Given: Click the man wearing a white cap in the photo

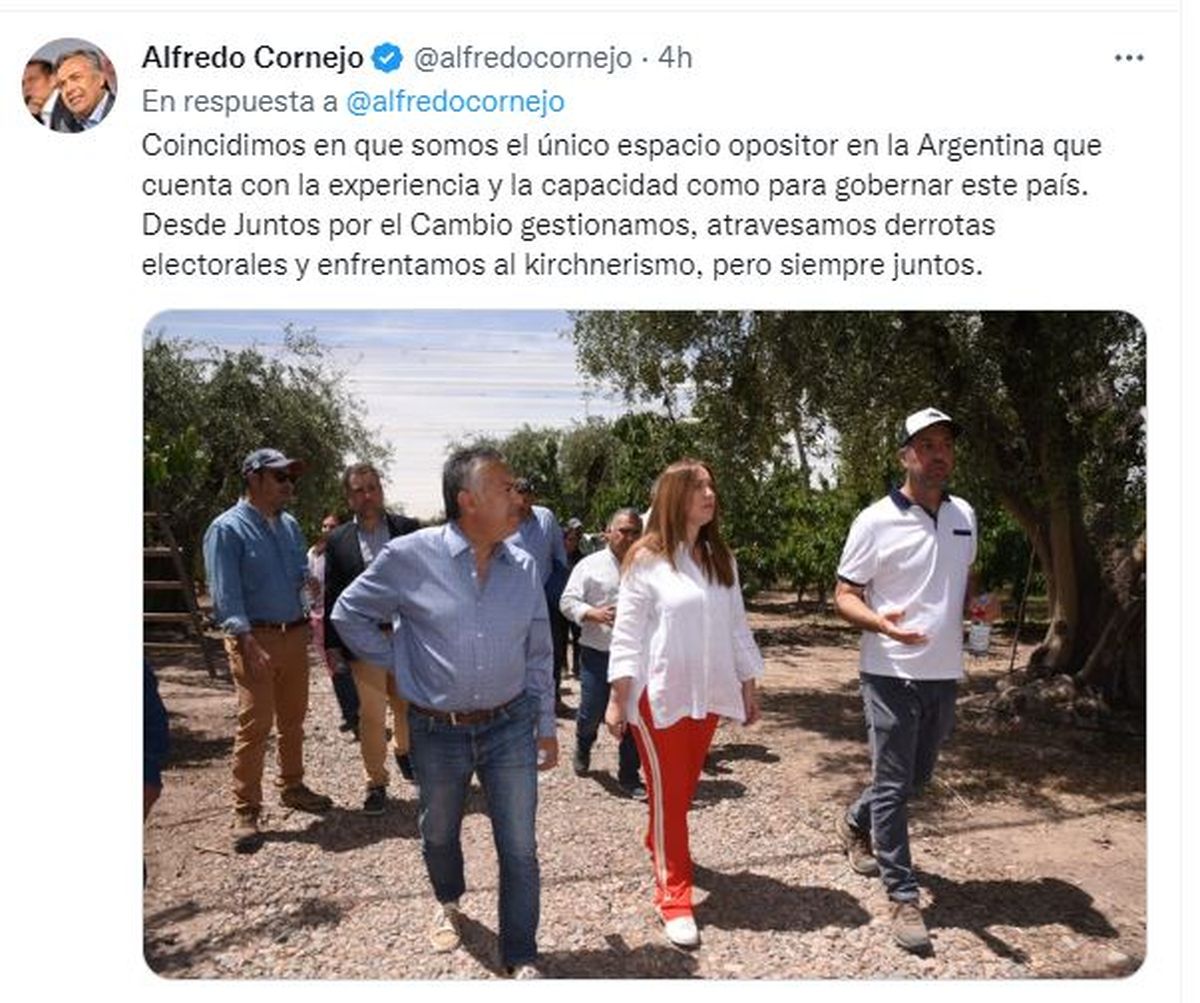Looking at the screenshot, I should [x=905, y=670].
